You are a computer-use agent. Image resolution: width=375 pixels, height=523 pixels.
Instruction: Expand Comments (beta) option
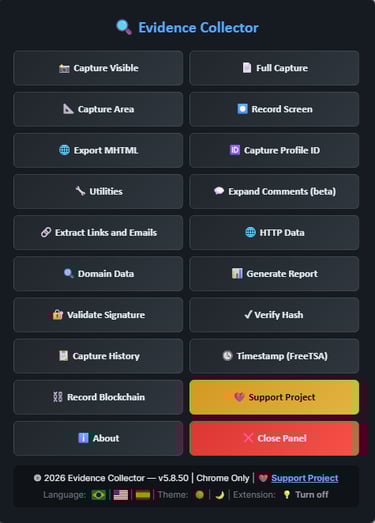click(x=274, y=191)
